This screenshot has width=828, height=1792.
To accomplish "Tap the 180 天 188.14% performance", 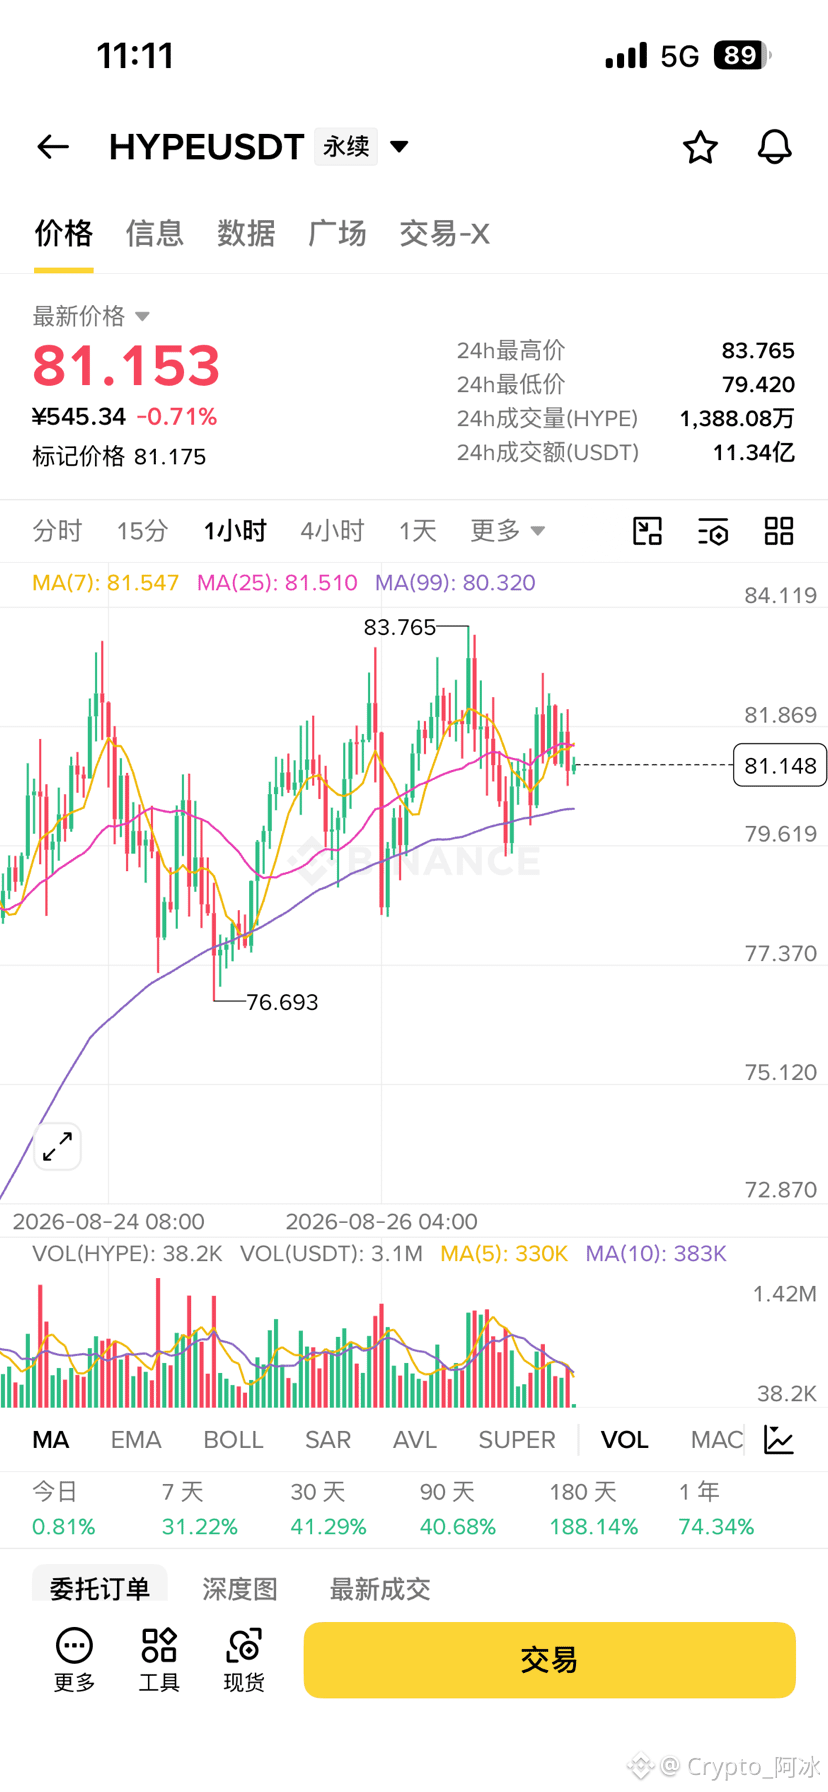I will coord(594,1509).
